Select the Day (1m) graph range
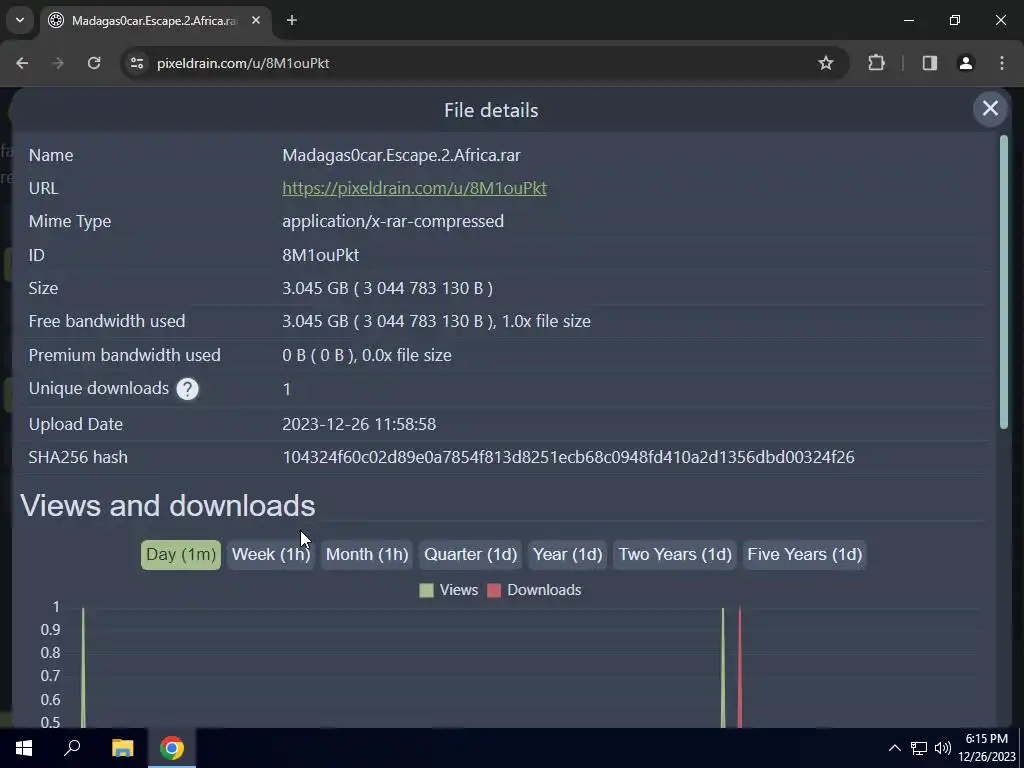The width and height of the screenshot is (1024, 768). pyautogui.click(x=181, y=554)
